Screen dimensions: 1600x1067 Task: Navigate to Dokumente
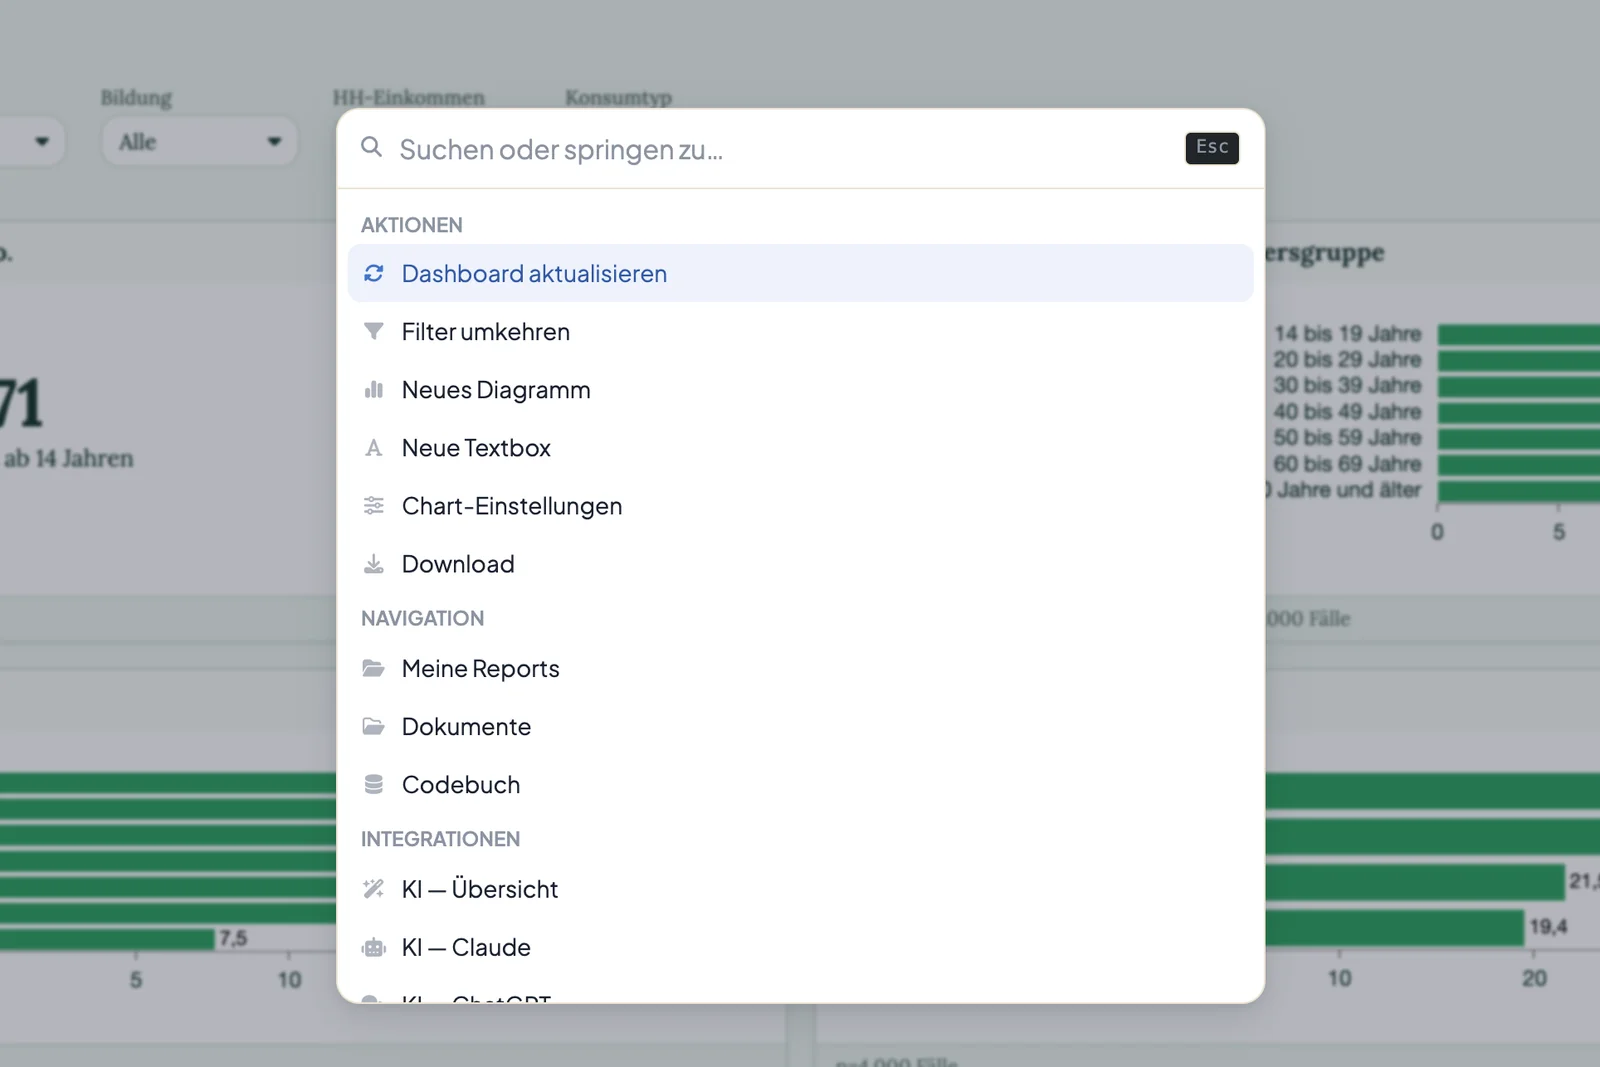(x=801, y=726)
